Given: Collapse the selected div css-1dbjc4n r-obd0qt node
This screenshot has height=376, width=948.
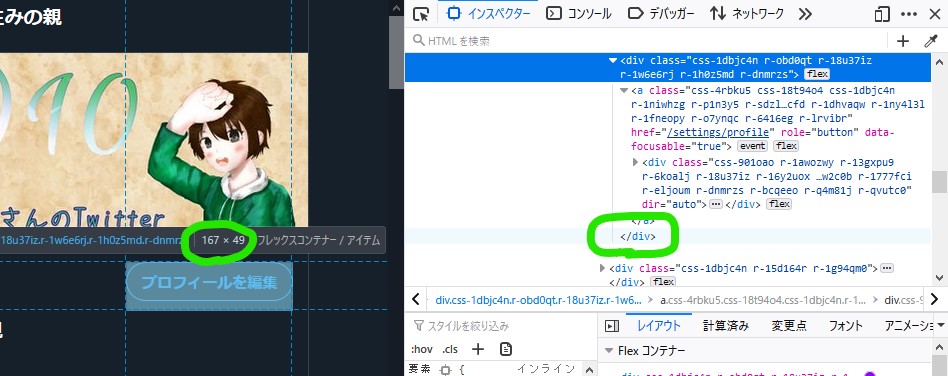Looking at the screenshot, I should click(613, 60).
